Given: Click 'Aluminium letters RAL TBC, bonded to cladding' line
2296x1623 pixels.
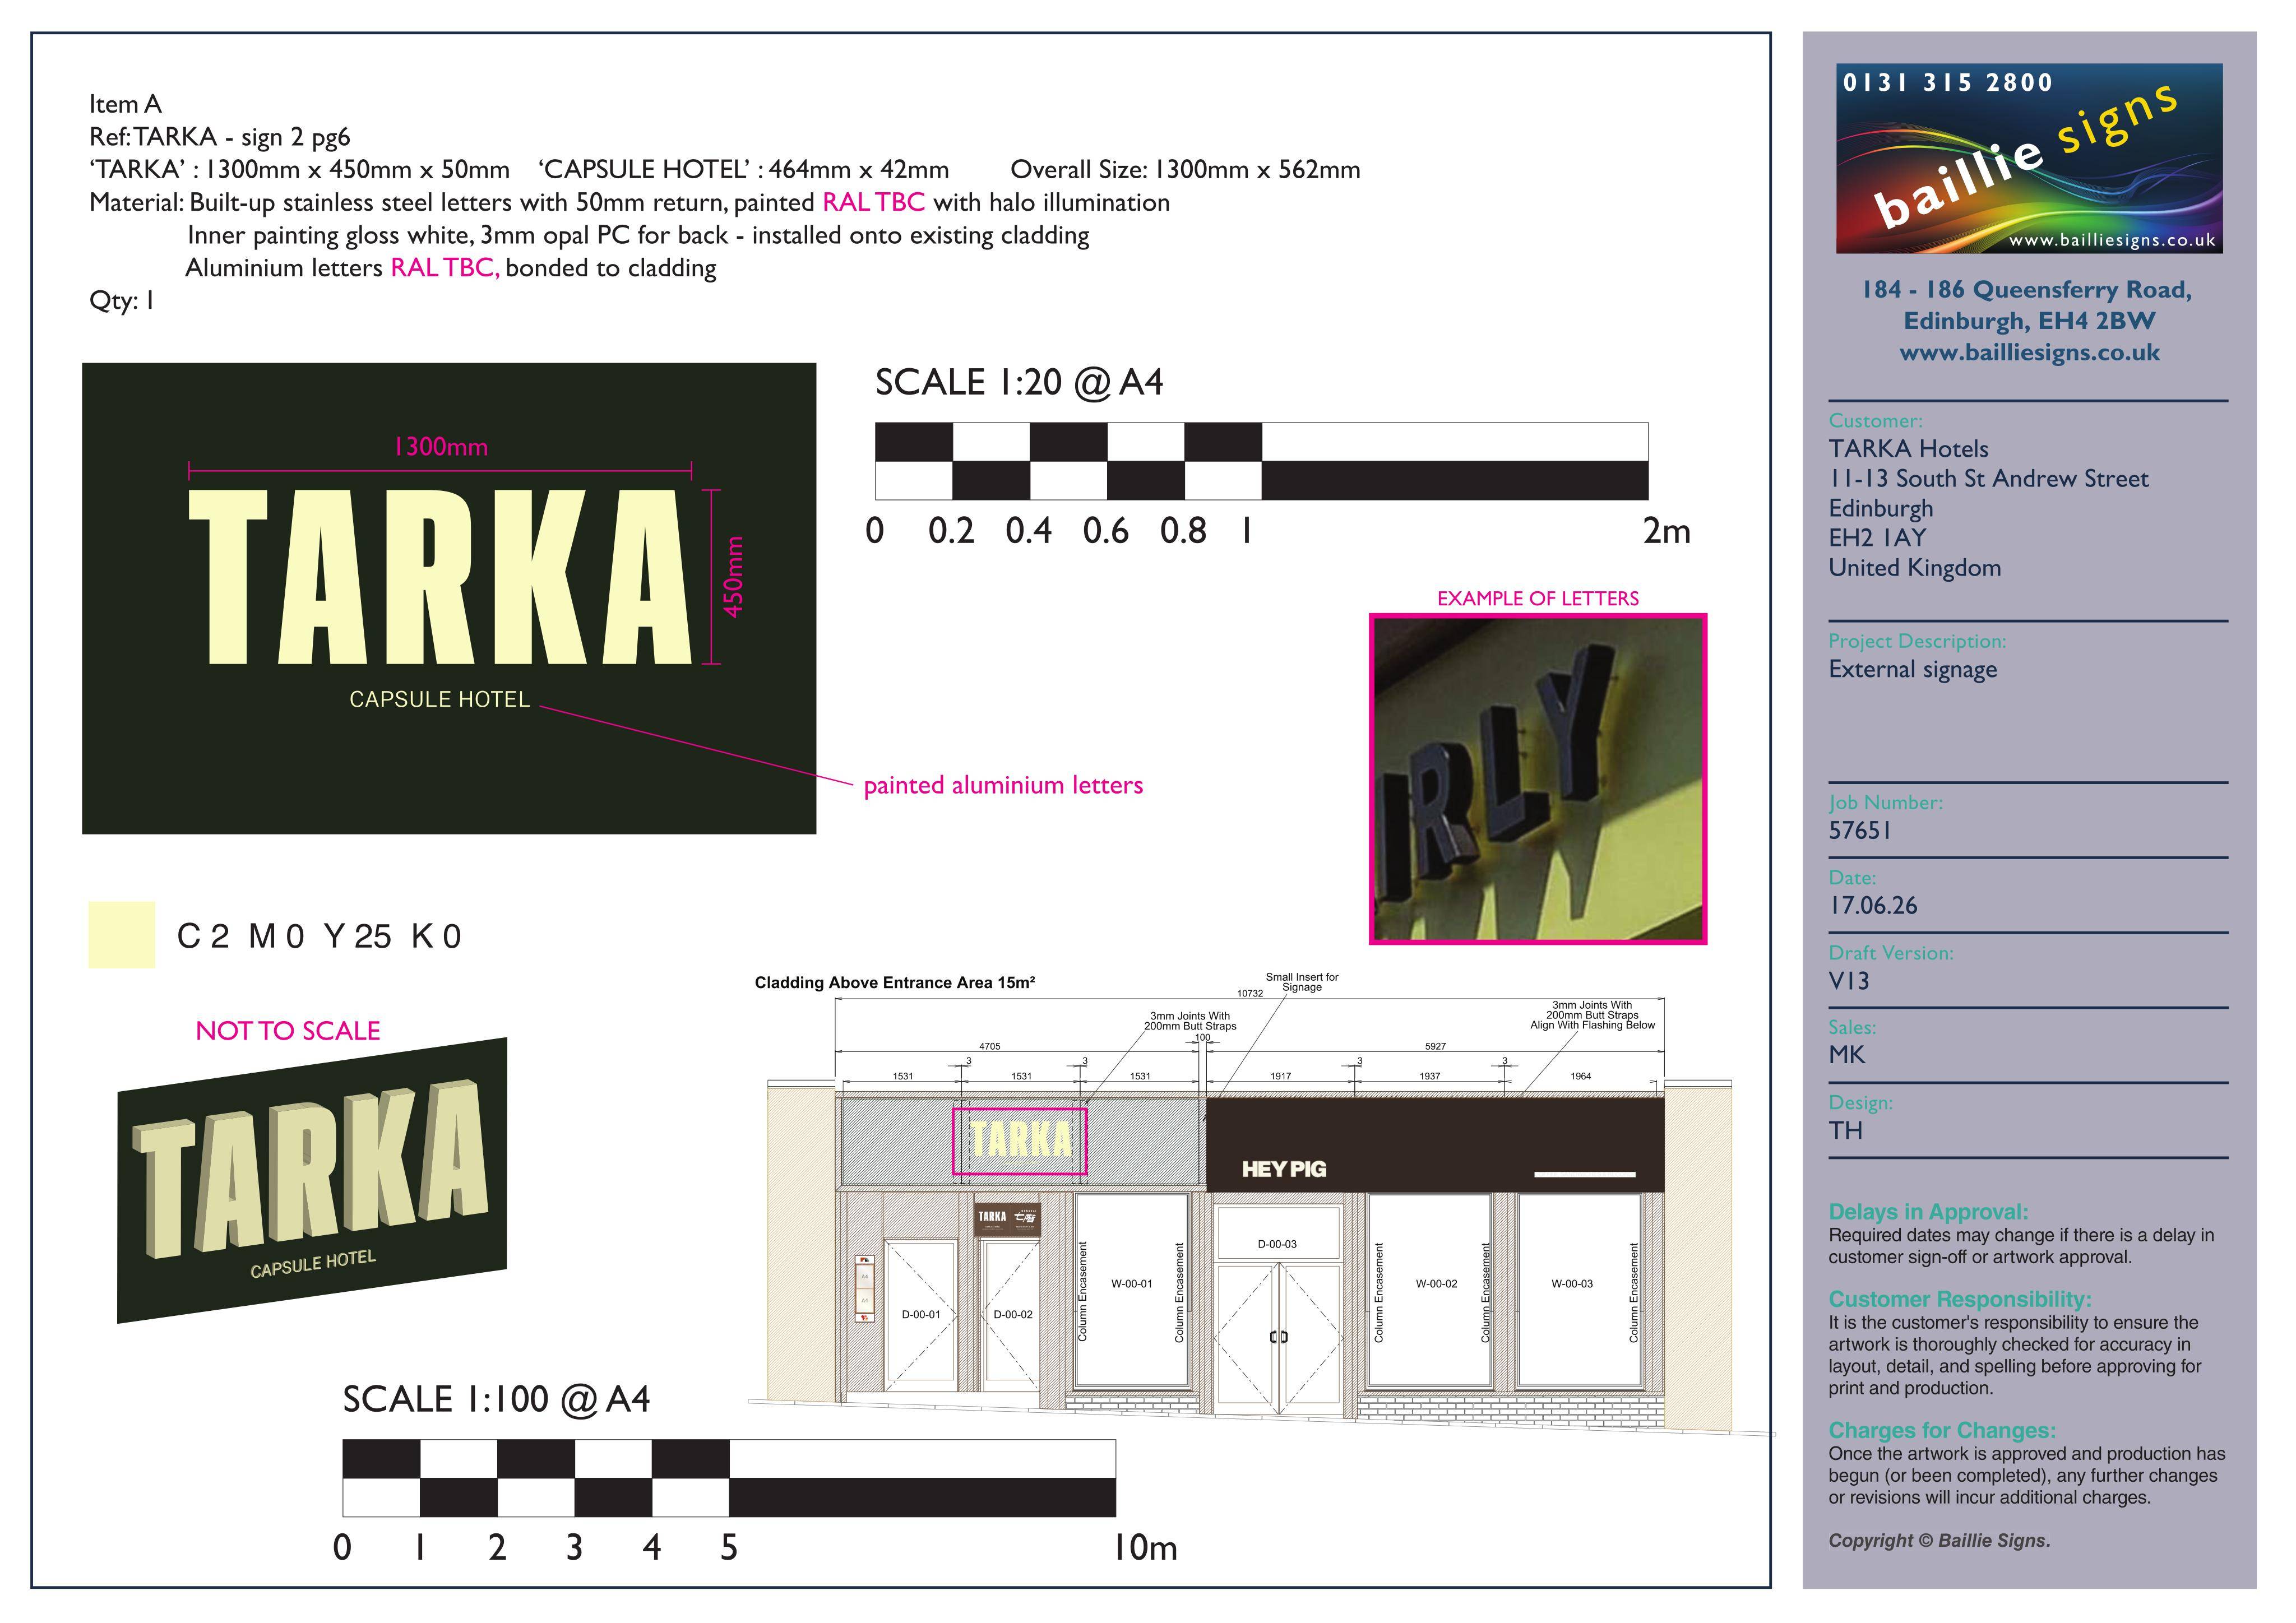Looking at the screenshot, I should click(451, 268).
